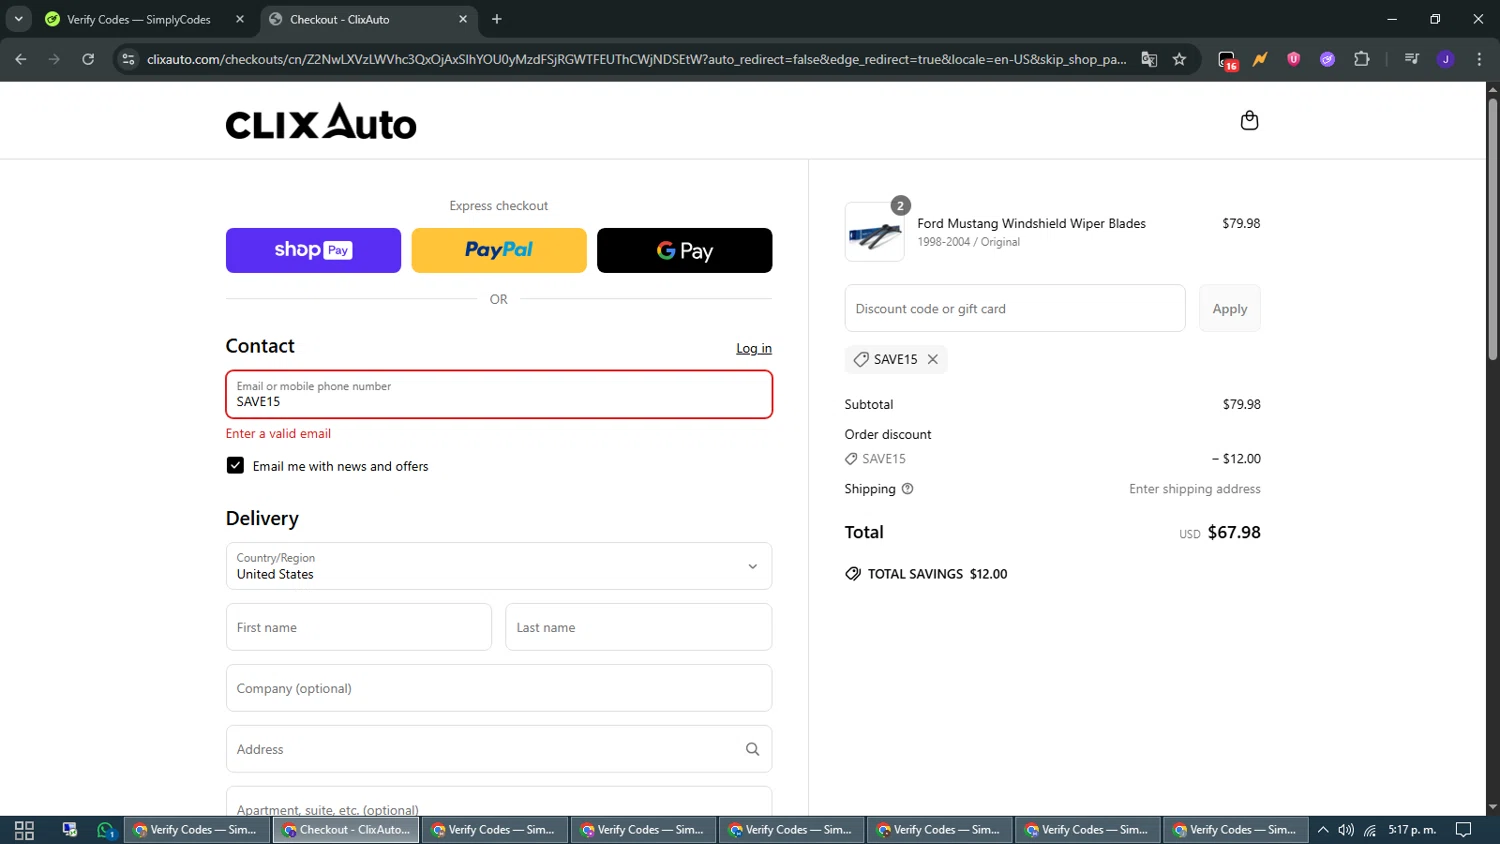This screenshot has height=844, width=1500.
Task: Click the Enter a valid email error text
Action: [278, 433]
